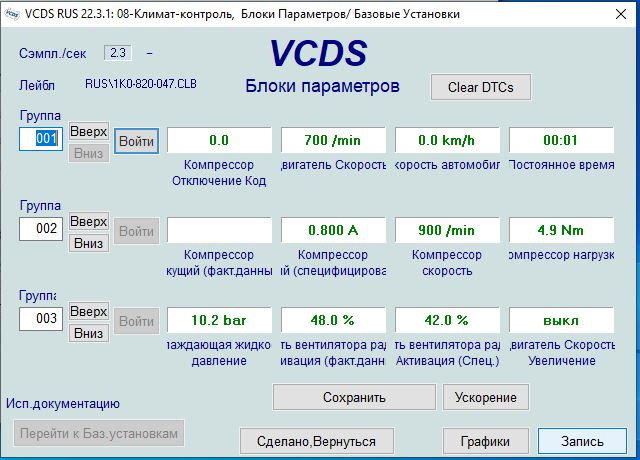Click Сделано, Вернуться button
Screen dimensions: 640x460
pyautogui.click(x=317, y=441)
